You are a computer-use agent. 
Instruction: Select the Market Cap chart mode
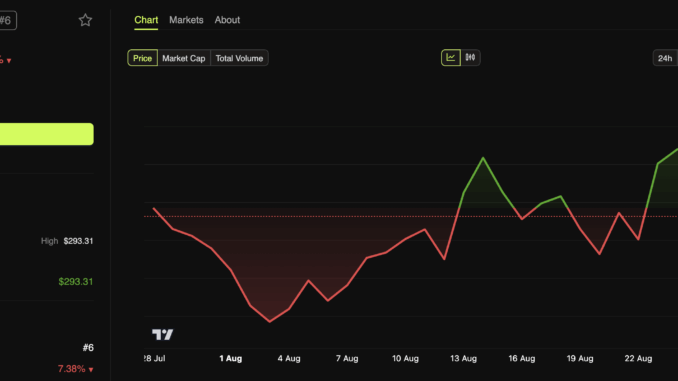click(184, 58)
